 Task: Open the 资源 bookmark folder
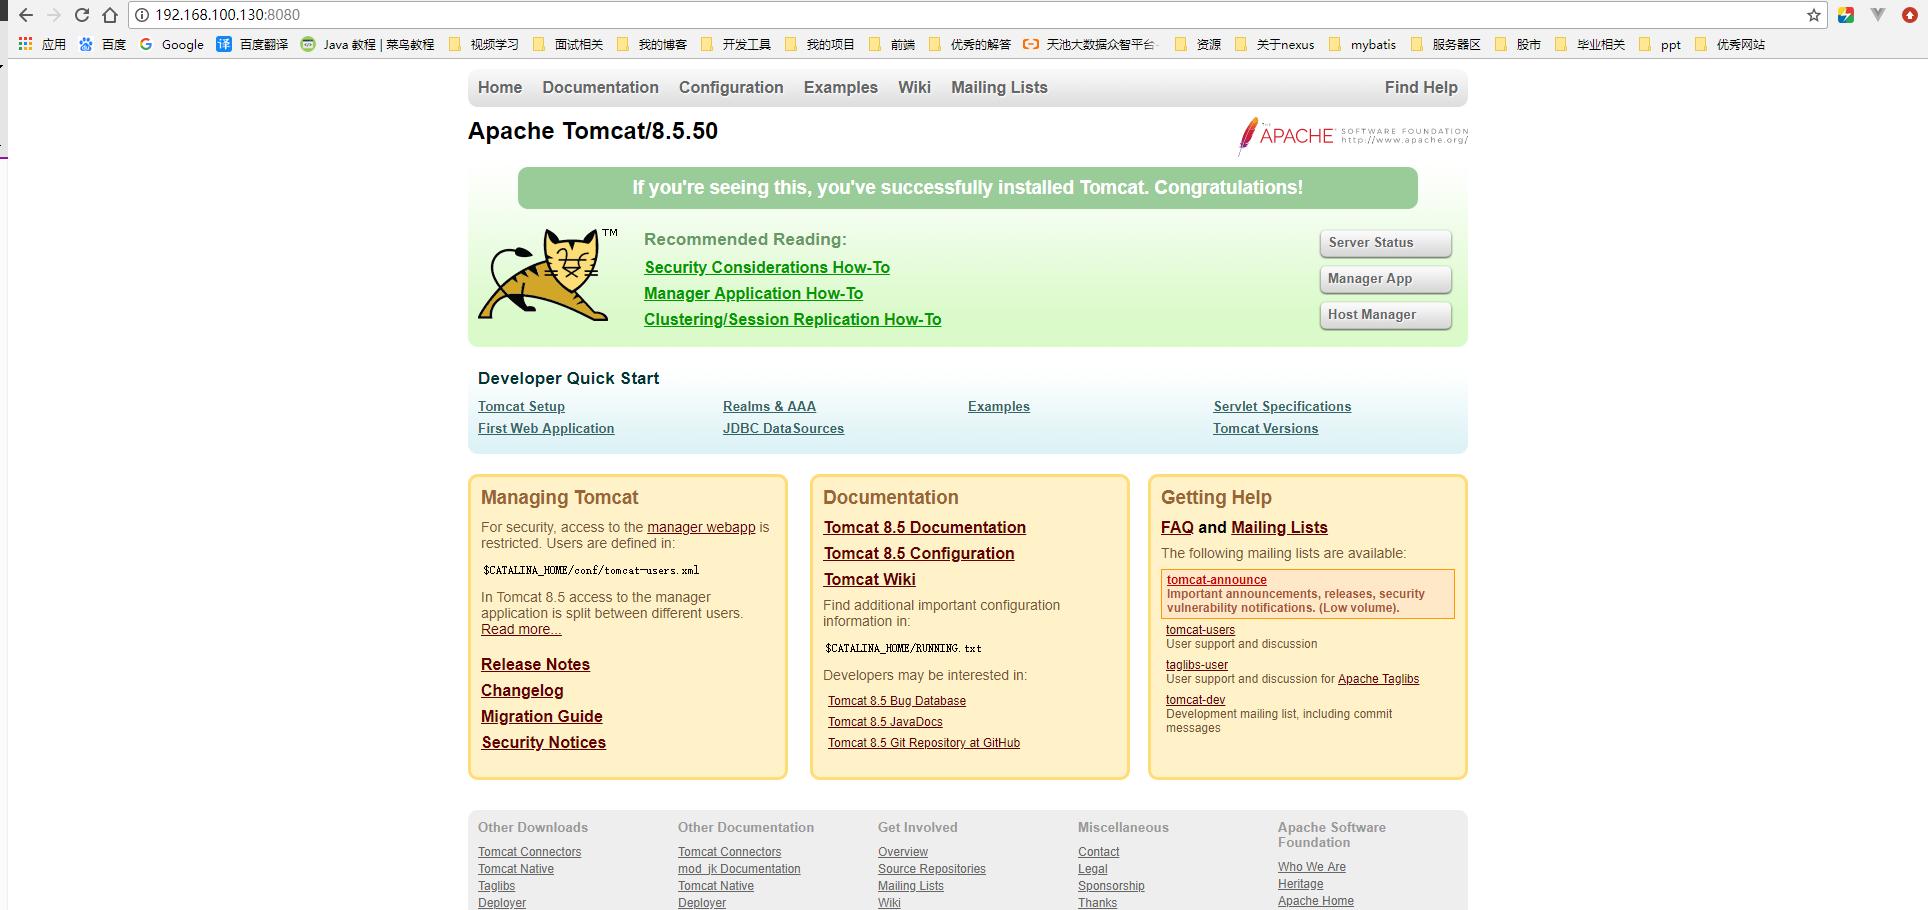[x=1198, y=44]
